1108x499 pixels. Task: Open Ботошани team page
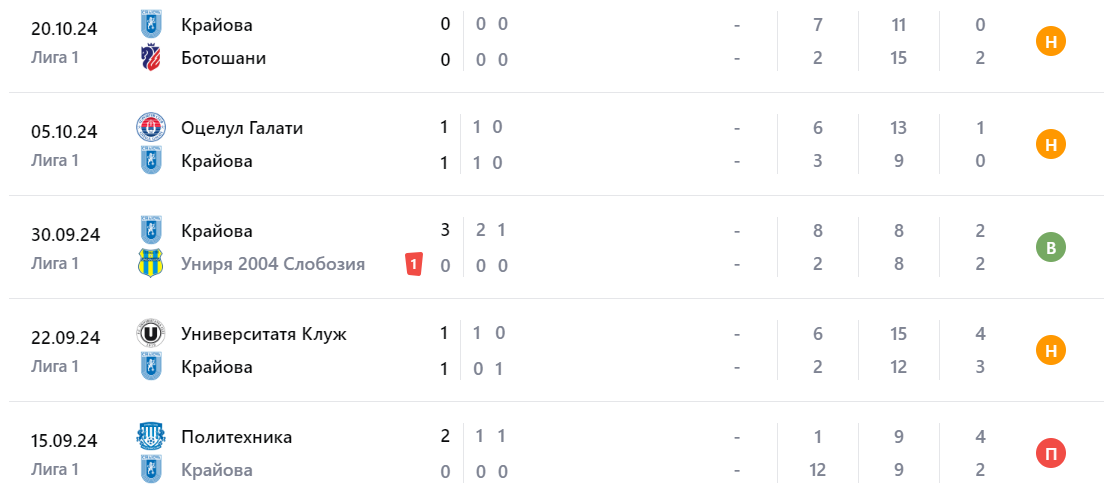click(224, 58)
